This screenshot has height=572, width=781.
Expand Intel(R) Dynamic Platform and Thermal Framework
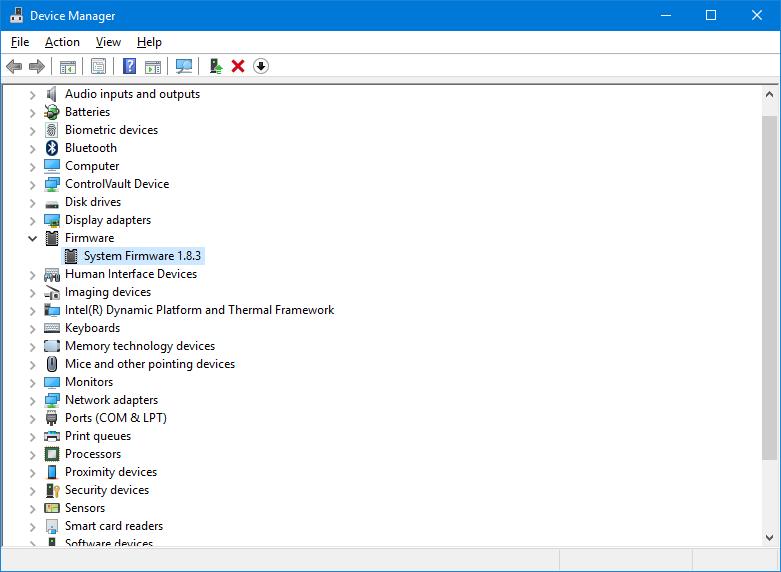(32, 310)
